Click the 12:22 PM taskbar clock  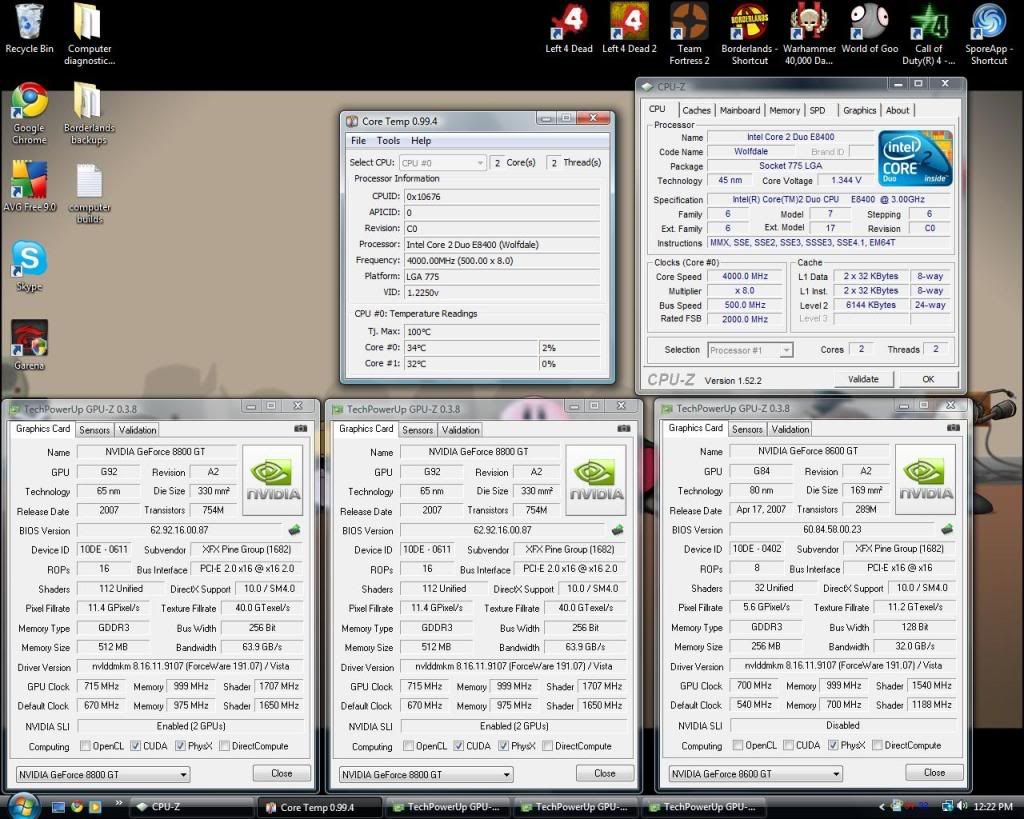click(x=993, y=807)
